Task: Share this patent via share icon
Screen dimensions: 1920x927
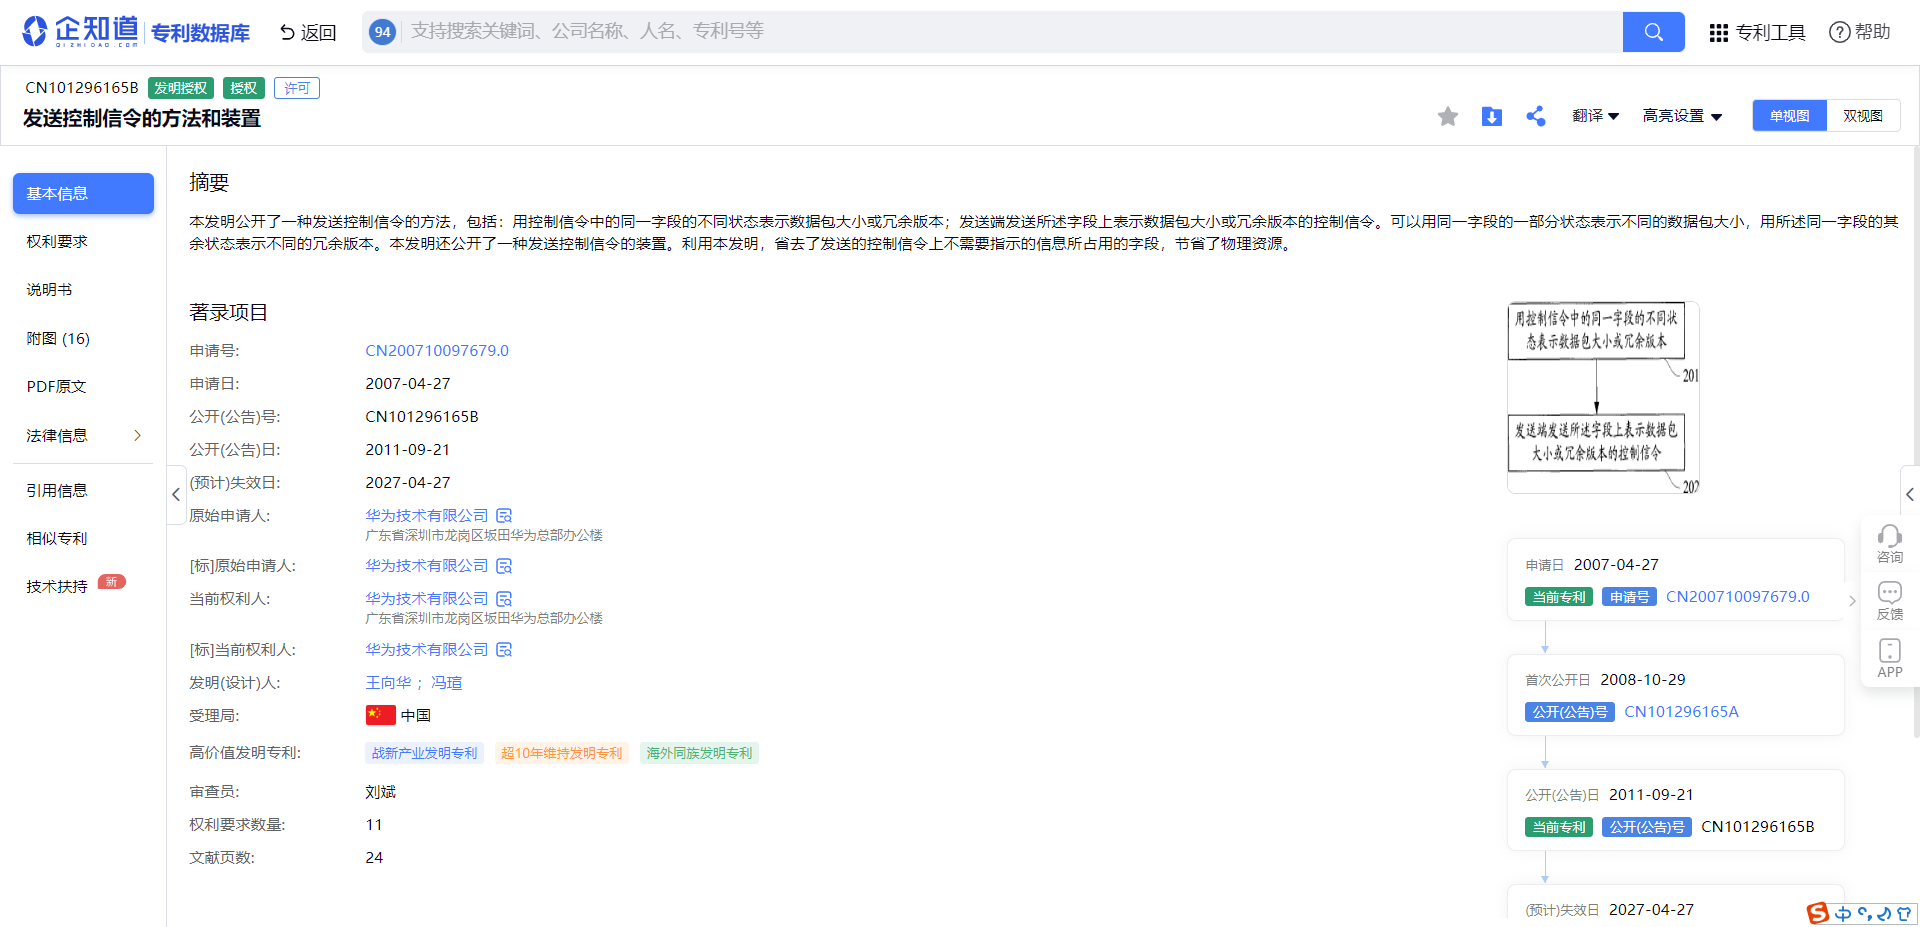Action: (x=1535, y=116)
